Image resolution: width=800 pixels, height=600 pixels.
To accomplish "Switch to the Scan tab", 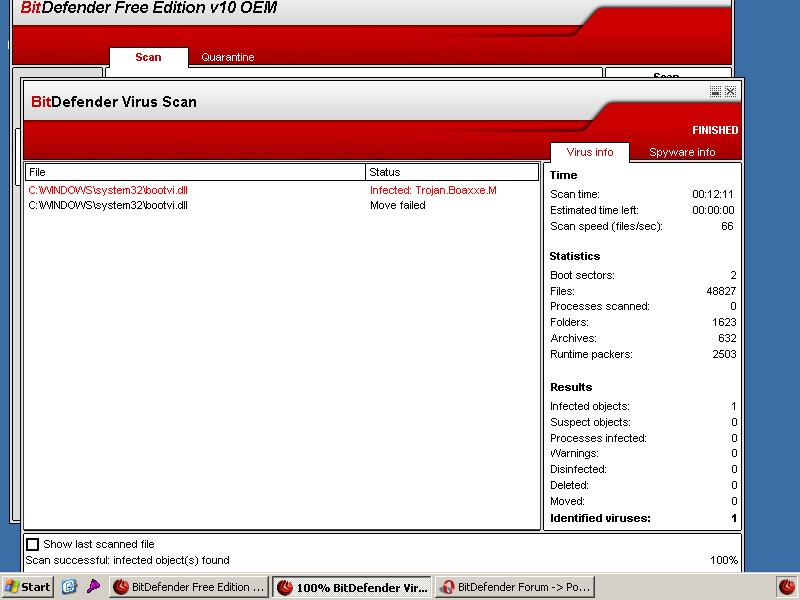I will pyautogui.click(x=148, y=57).
